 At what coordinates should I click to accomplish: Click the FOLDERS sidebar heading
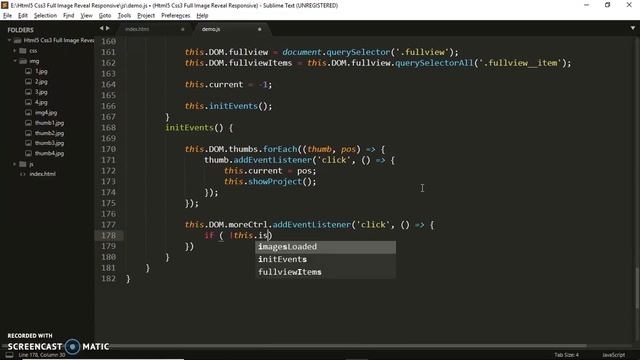click(20, 30)
